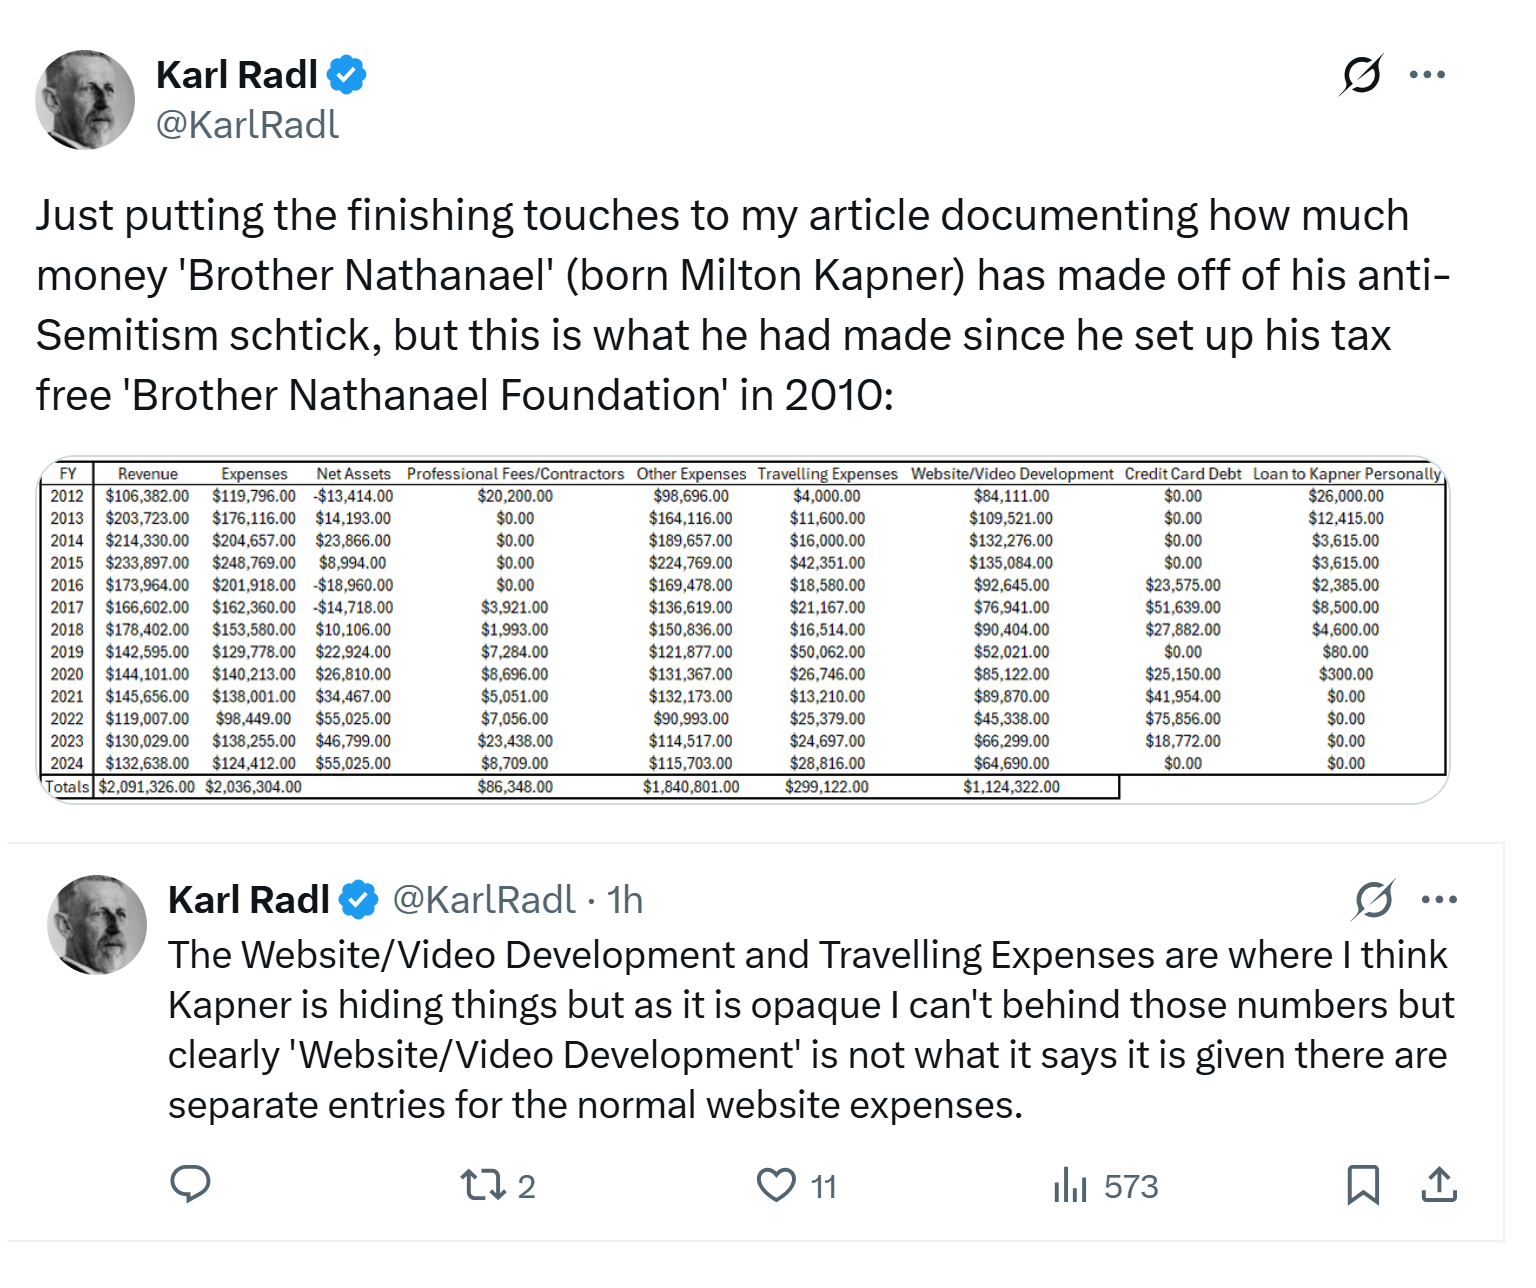Click @KarlRadl handle in reply header
This screenshot has height=1288, width=1536.
tap(484, 900)
